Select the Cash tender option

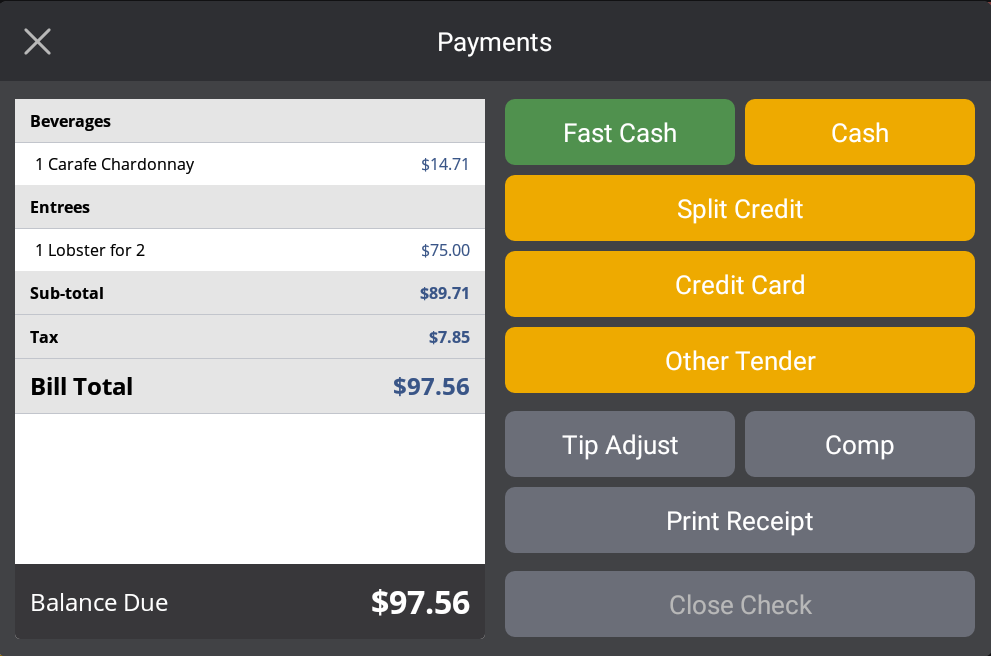[859, 131]
